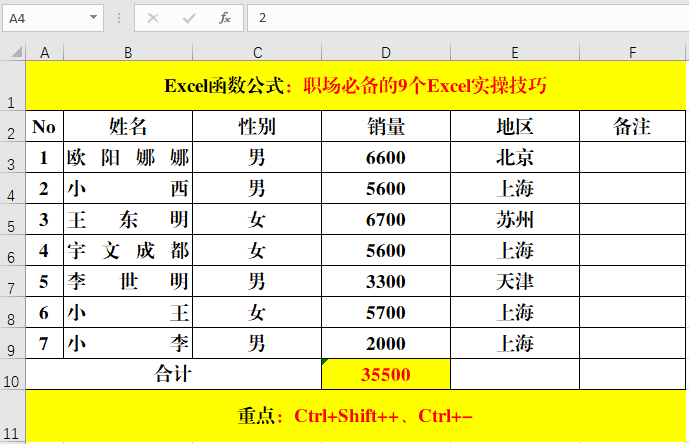689x444 pixels.
Task: Select column B header
Action: tap(128, 52)
